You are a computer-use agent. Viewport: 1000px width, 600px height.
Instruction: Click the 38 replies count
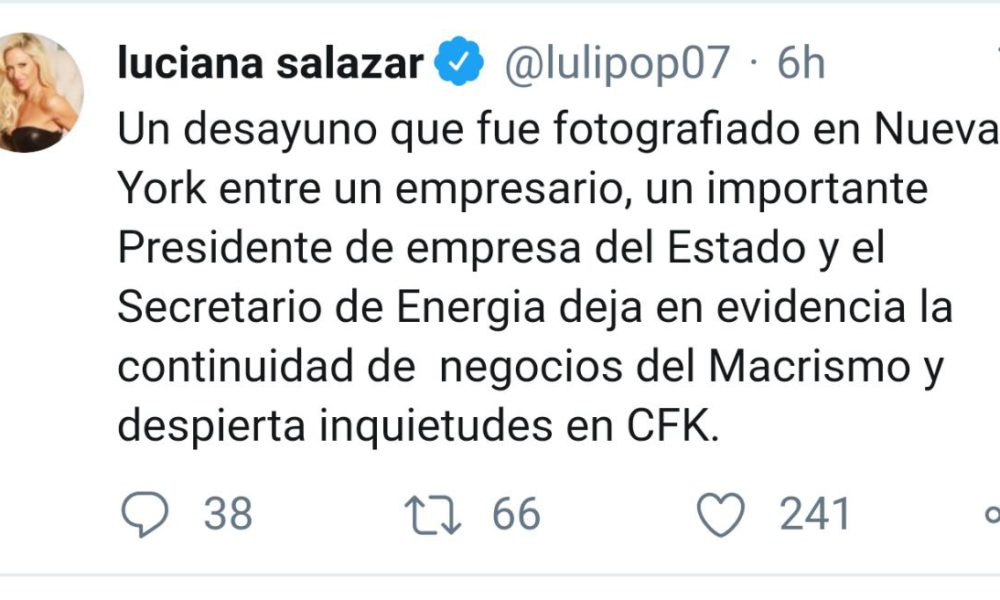point(228,513)
